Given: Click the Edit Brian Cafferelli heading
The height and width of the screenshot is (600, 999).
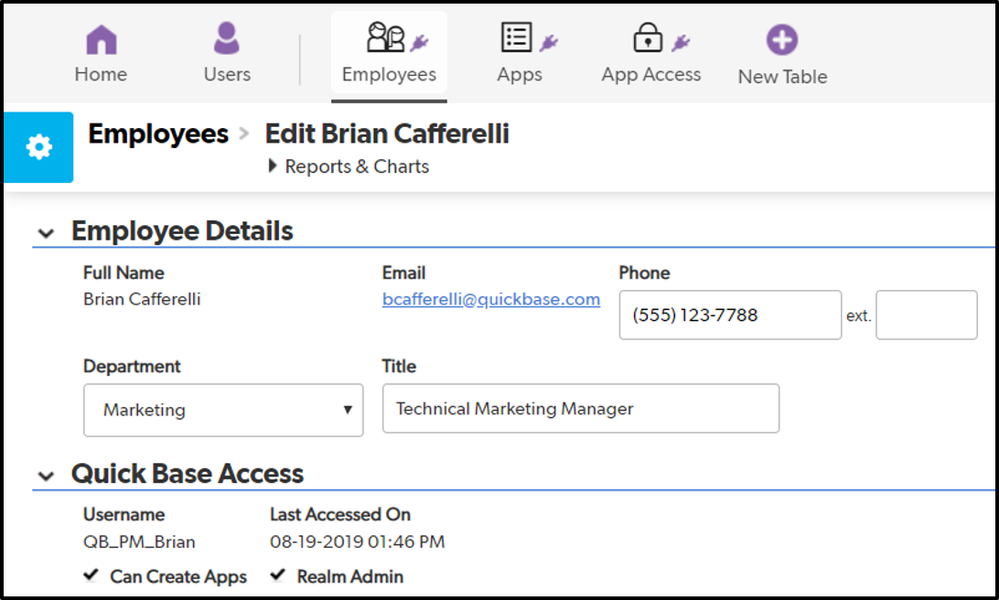Looking at the screenshot, I should click(387, 134).
